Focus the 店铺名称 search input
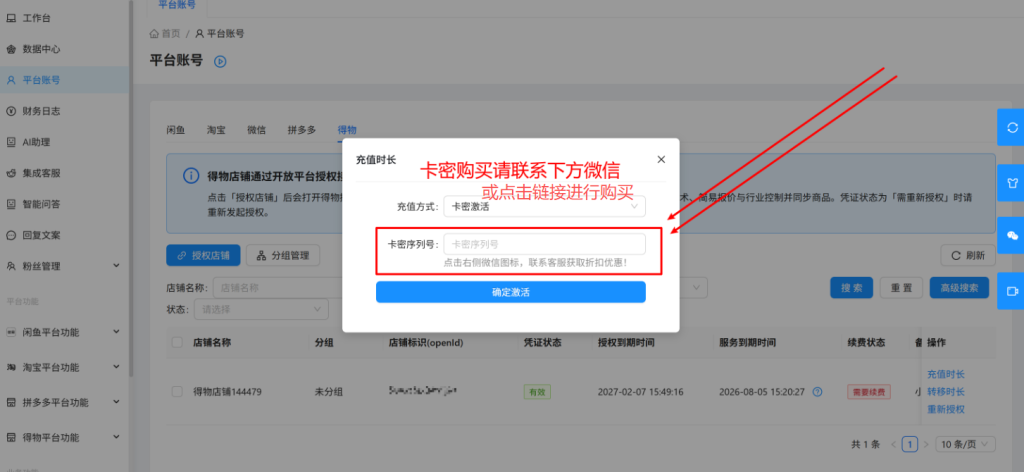1024x472 pixels. (280, 287)
